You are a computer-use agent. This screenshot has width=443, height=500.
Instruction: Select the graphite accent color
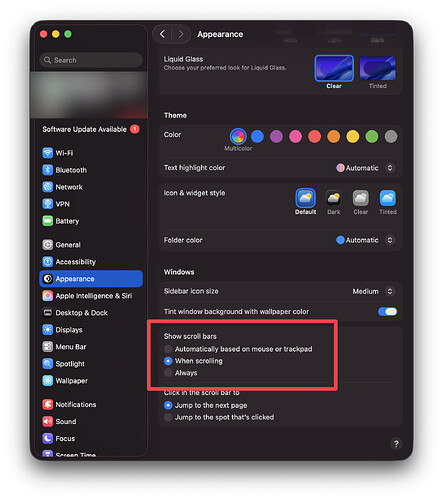pyautogui.click(x=391, y=136)
